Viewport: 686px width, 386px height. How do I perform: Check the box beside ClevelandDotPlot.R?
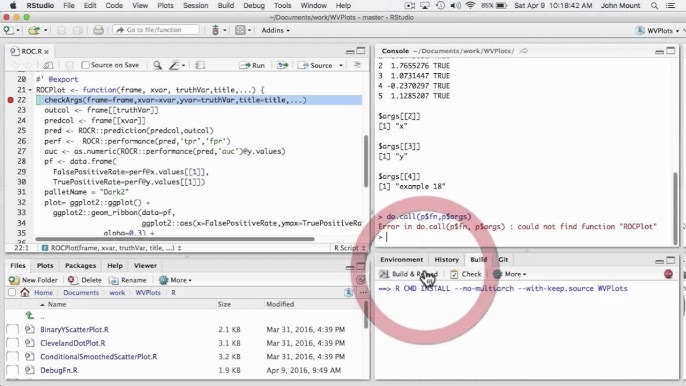pyautogui.click(x=13, y=343)
